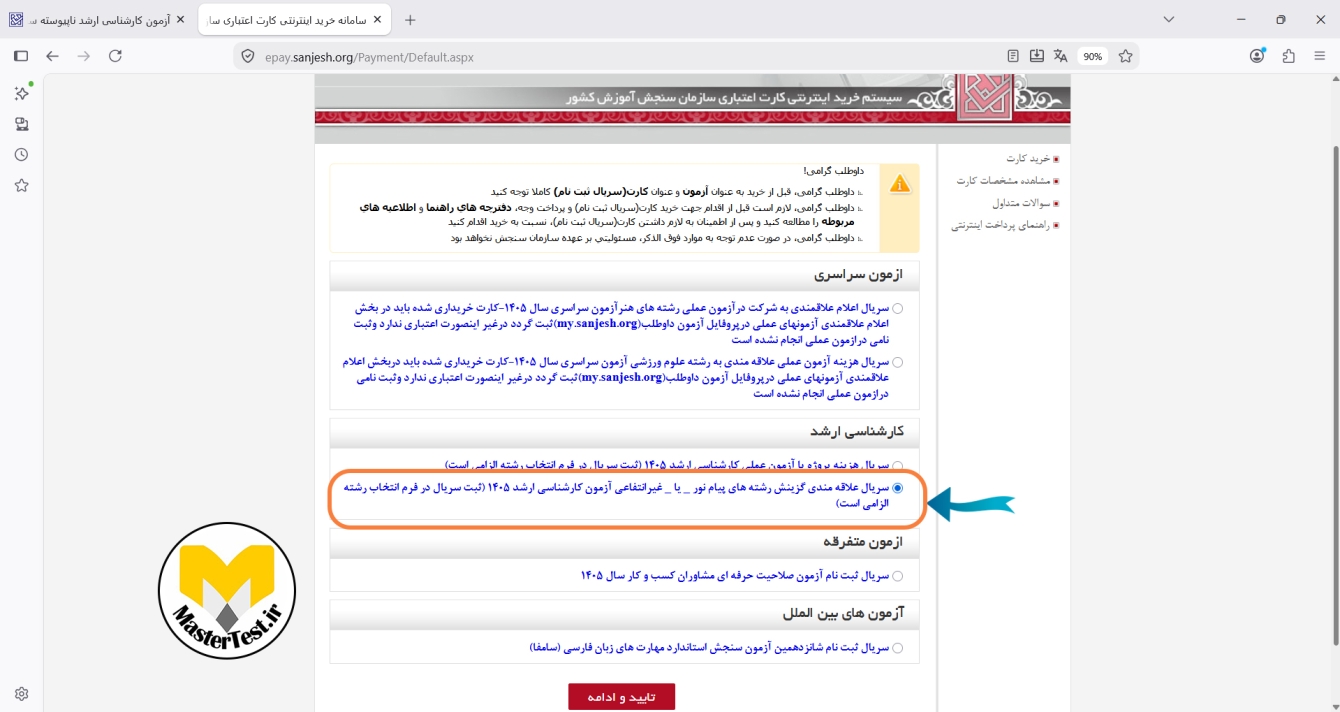Close the سامانه خرید اینترنتی tab
The width and height of the screenshot is (1340, 712).
[376, 20]
